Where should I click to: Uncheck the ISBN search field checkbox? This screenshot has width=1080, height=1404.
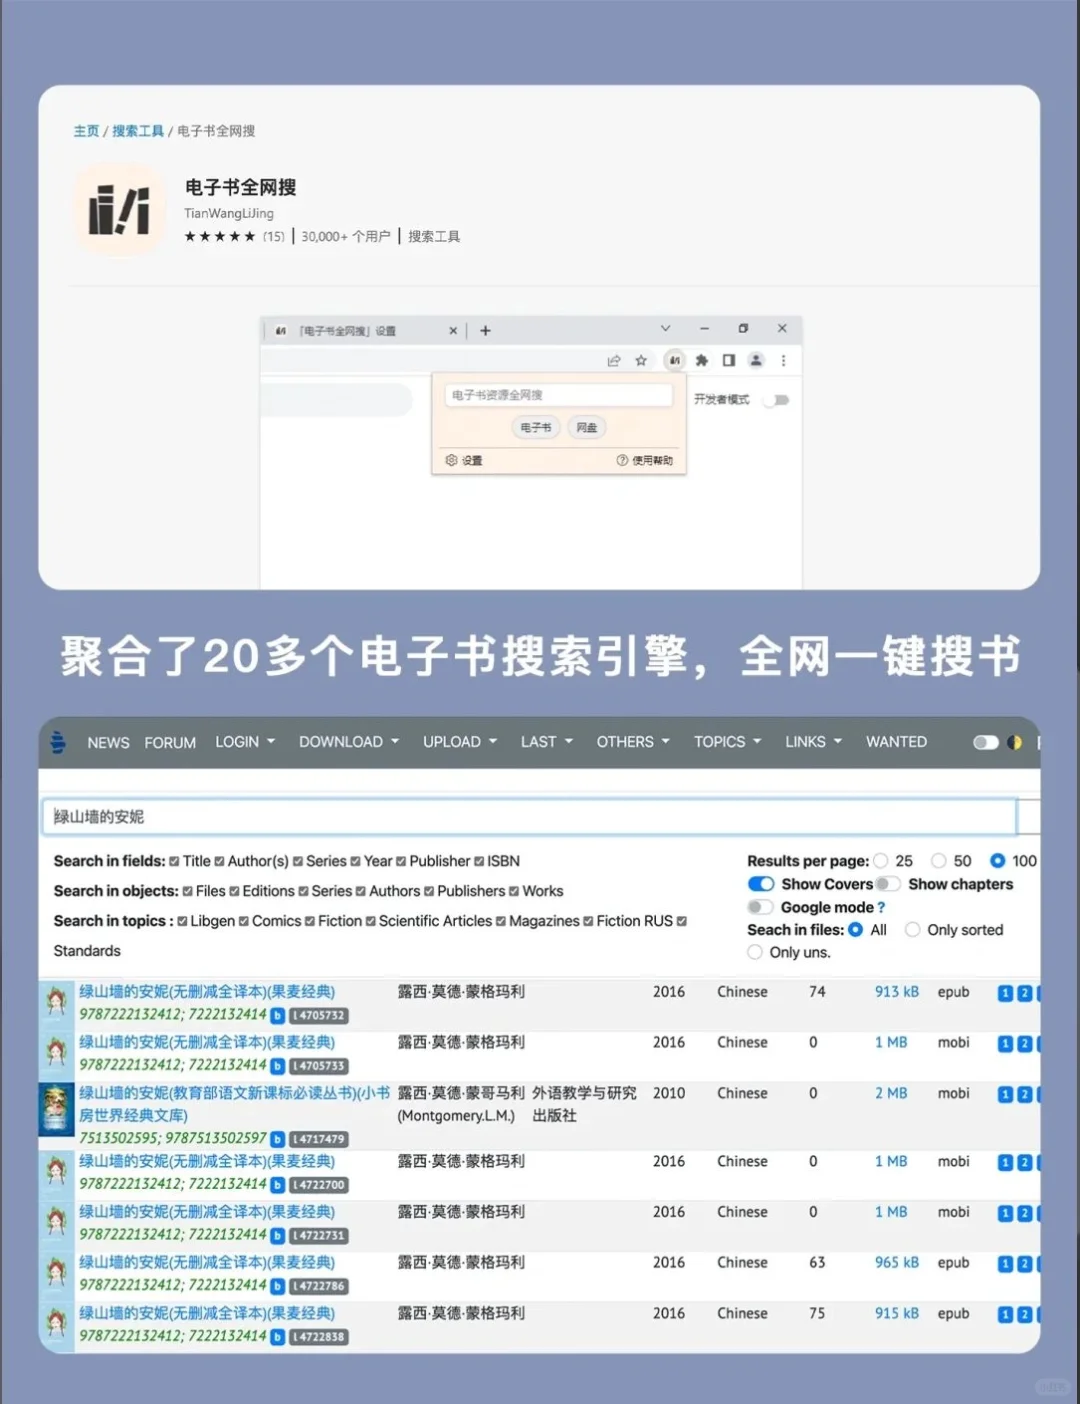coord(478,861)
